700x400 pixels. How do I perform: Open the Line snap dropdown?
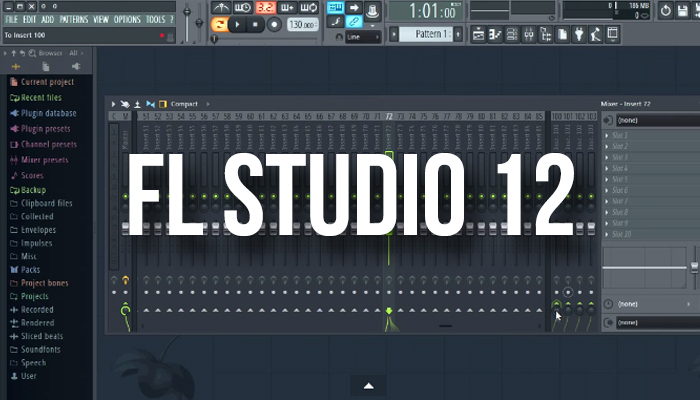pos(363,37)
